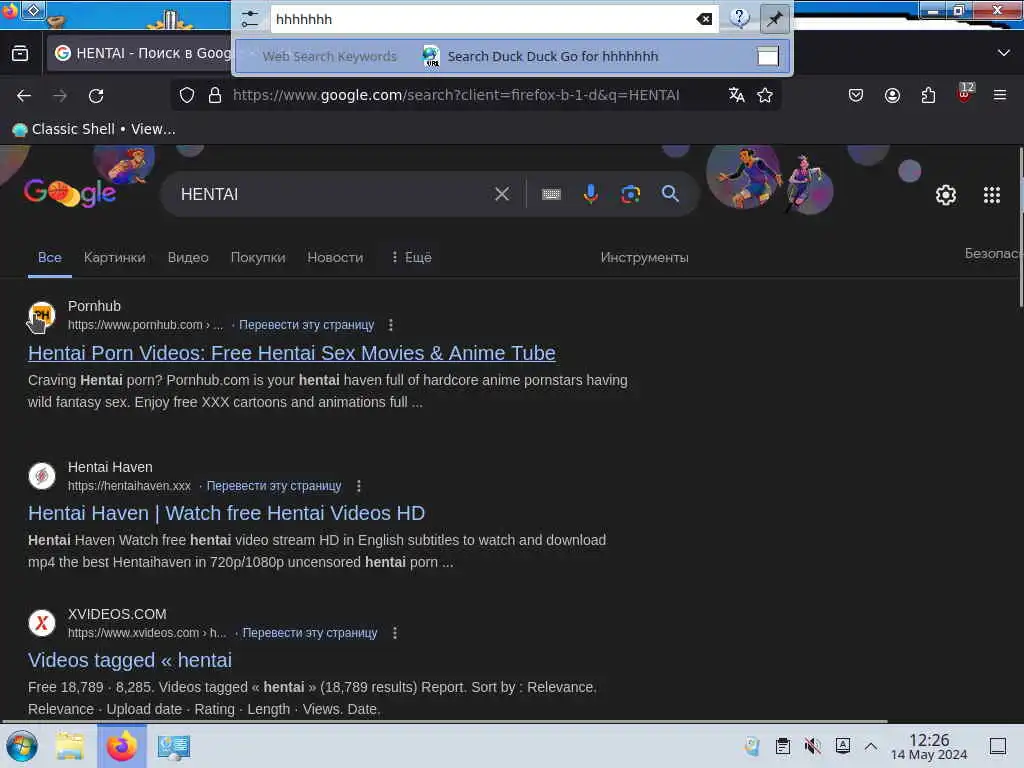Submit search with magnifier icon
Image resolution: width=1024 pixels, height=768 pixels.
point(670,193)
